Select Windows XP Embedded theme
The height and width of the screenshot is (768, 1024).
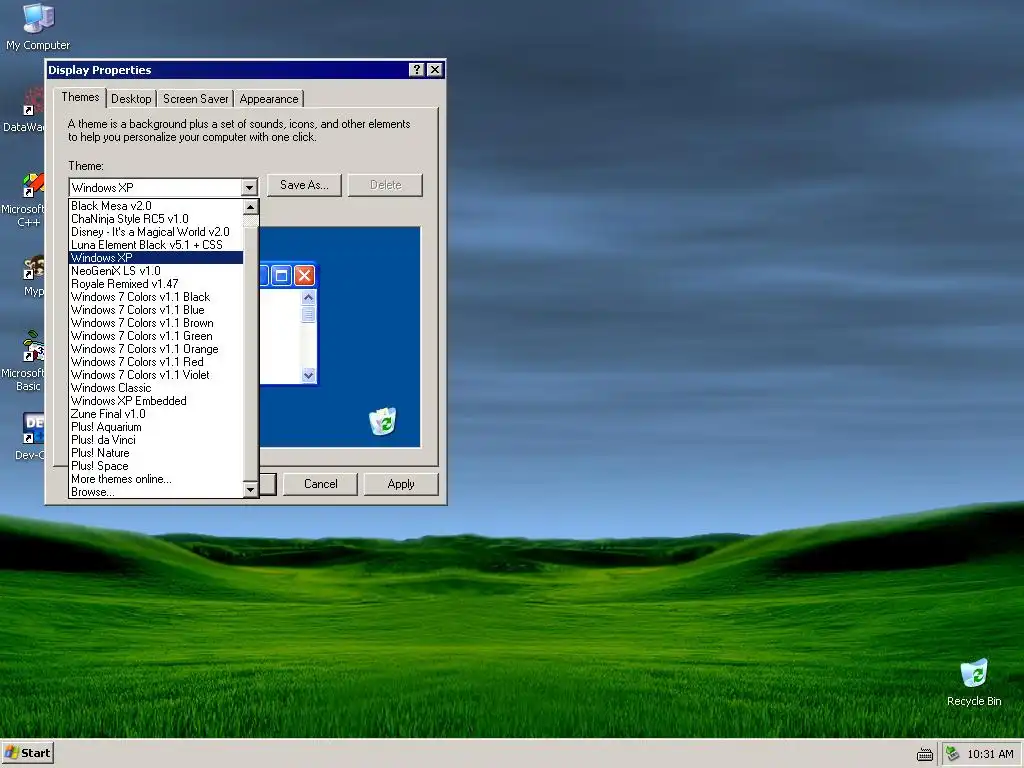(156, 401)
